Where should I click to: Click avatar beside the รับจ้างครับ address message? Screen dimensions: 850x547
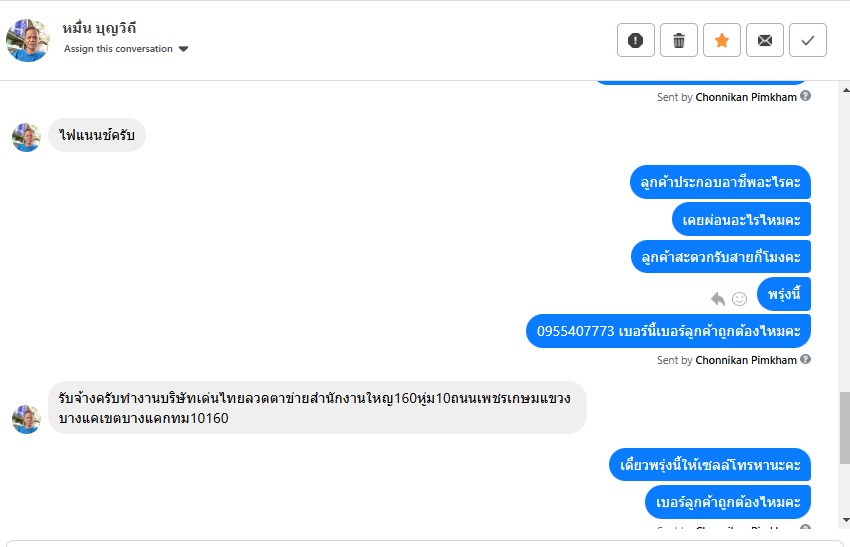[26, 419]
